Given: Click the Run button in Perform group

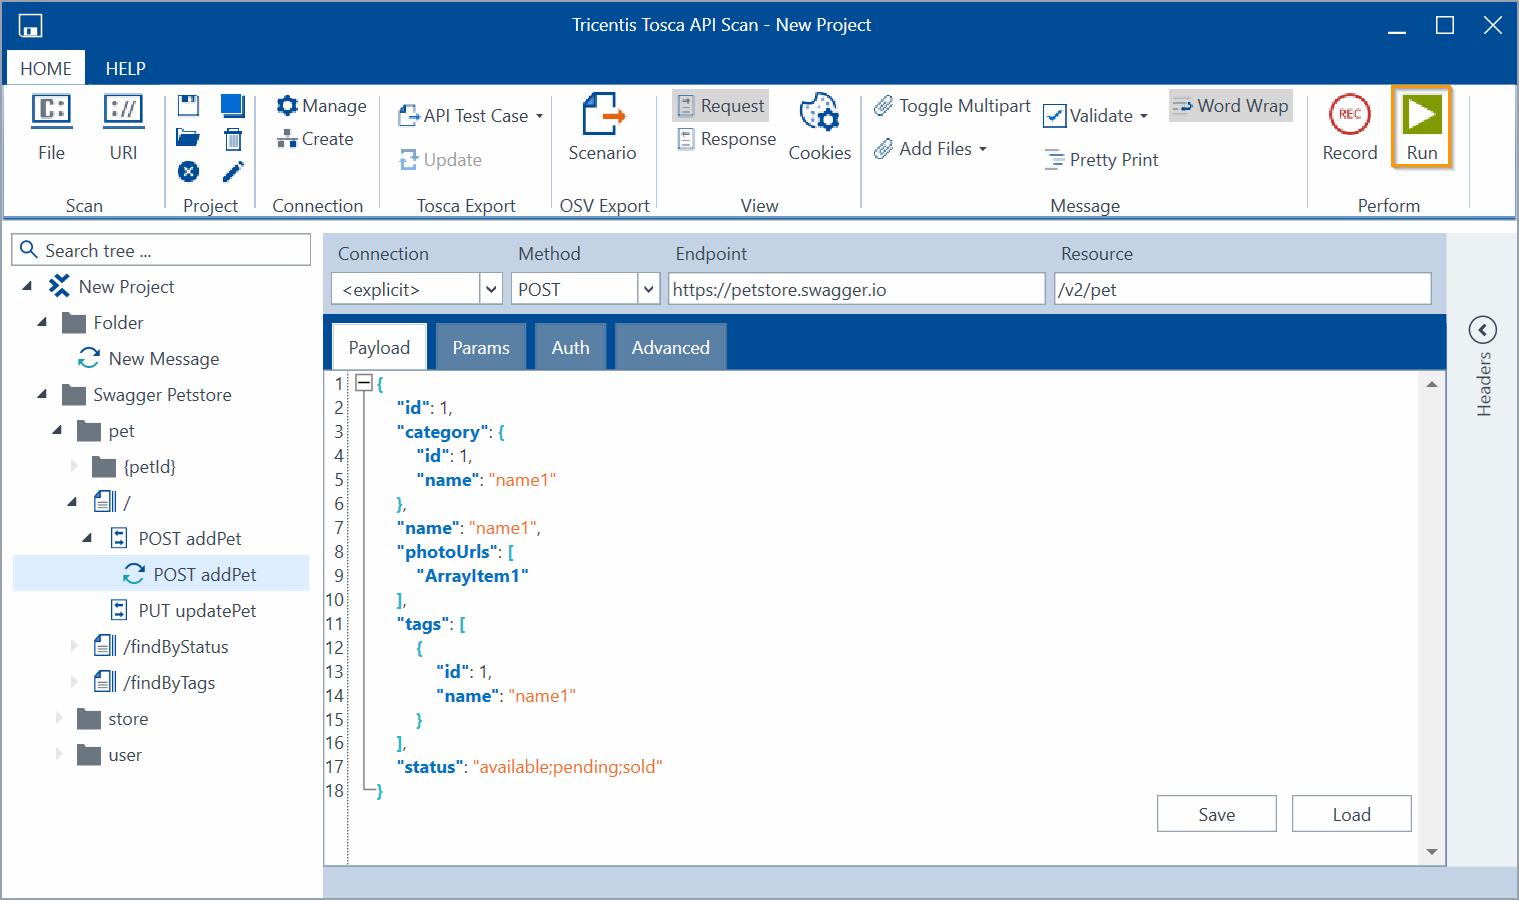Looking at the screenshot, I should point(1421,127).
